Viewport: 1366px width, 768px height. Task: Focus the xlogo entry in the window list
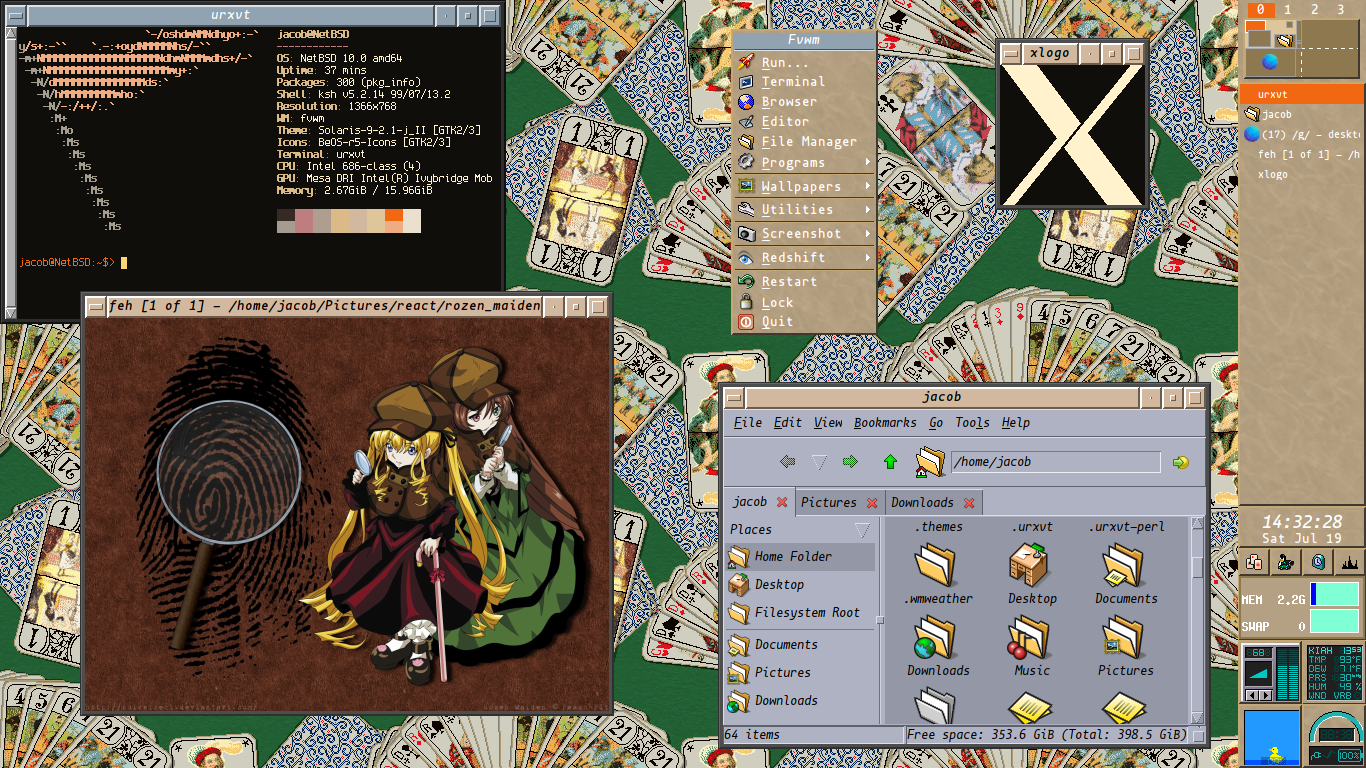pyautogui.click(x=1301, y=175)
